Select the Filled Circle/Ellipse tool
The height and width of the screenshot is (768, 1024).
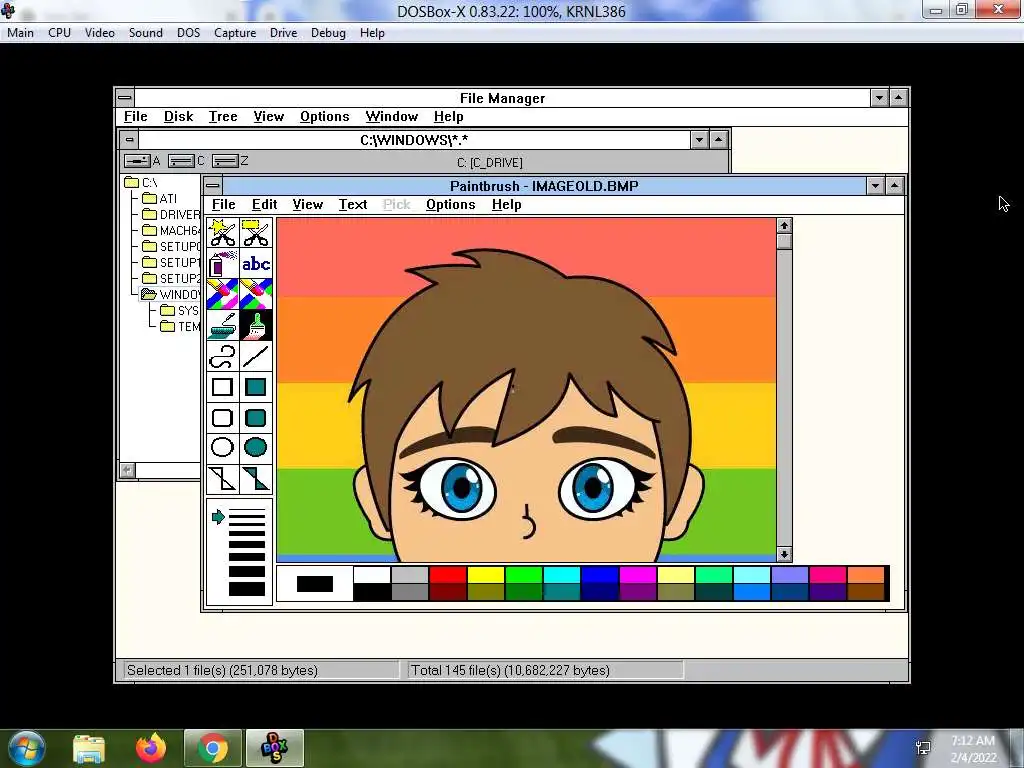pos(255,447)
